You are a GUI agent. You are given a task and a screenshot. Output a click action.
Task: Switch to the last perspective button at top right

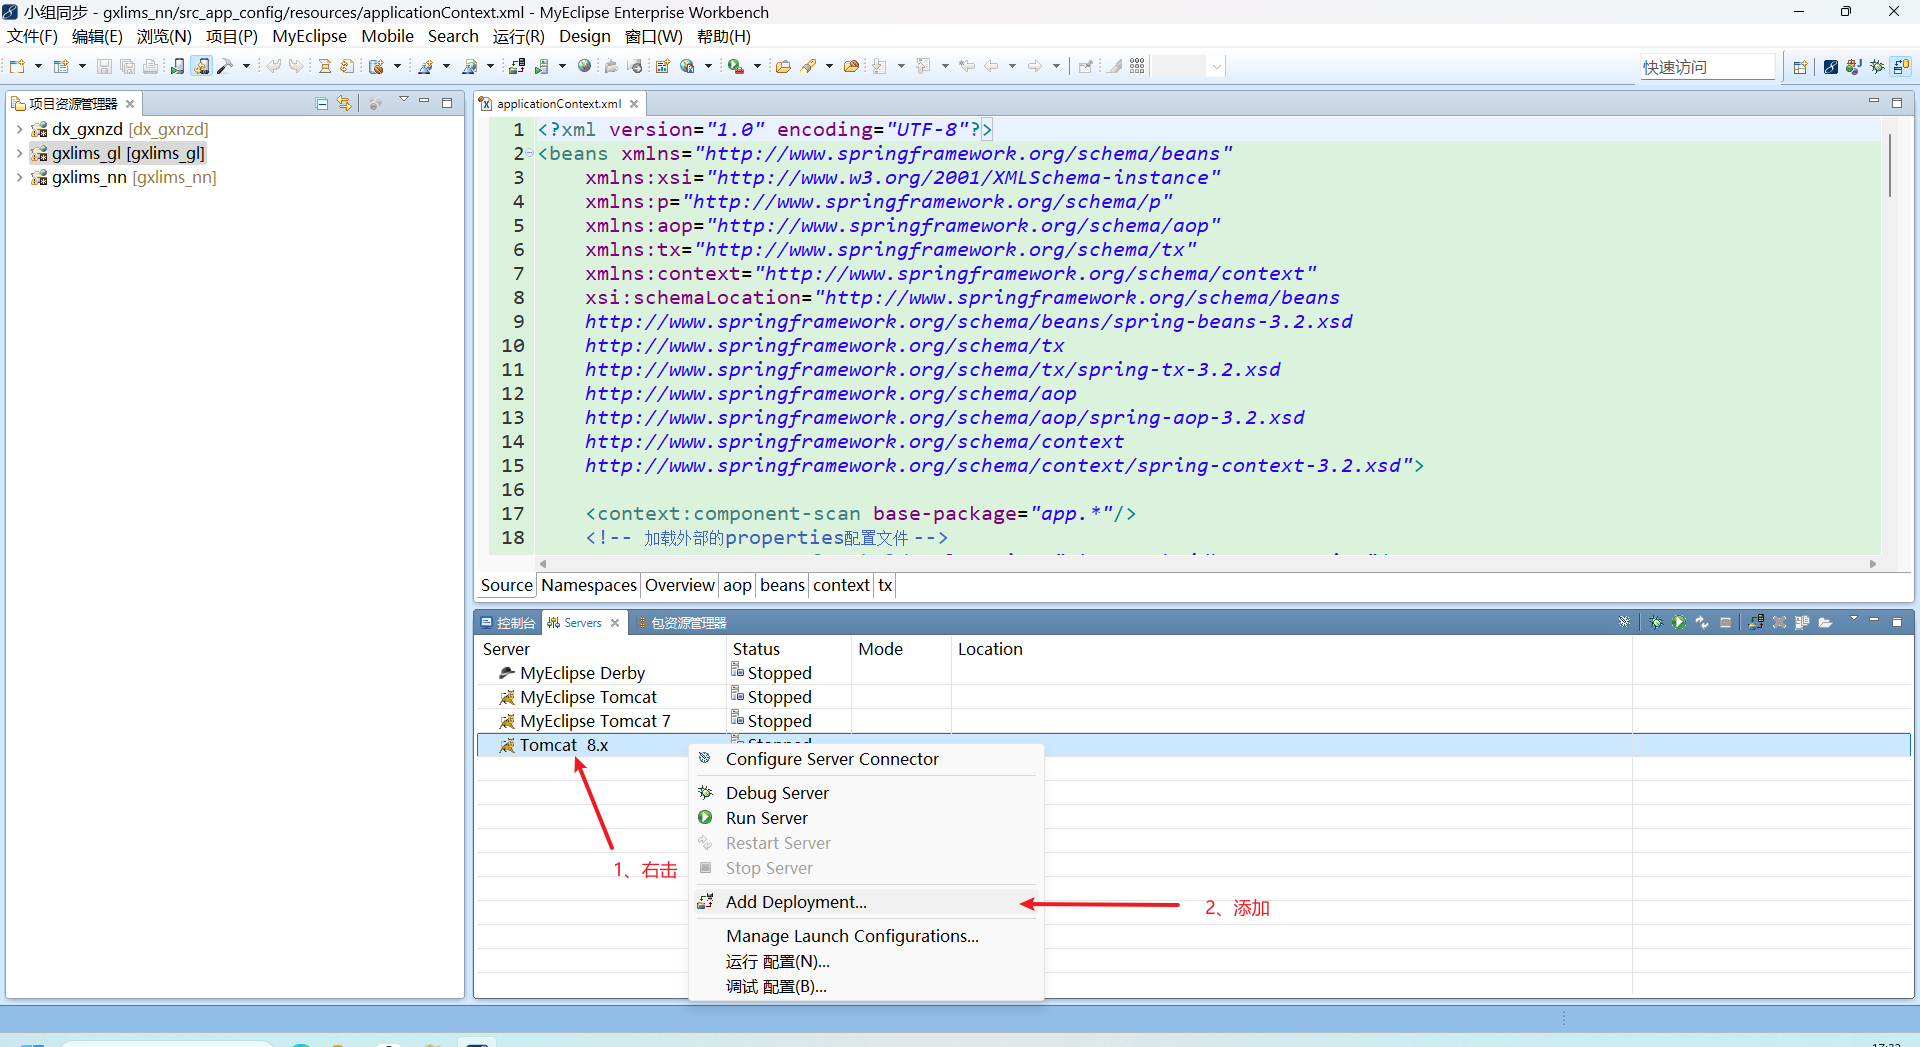click(1901, 67)
